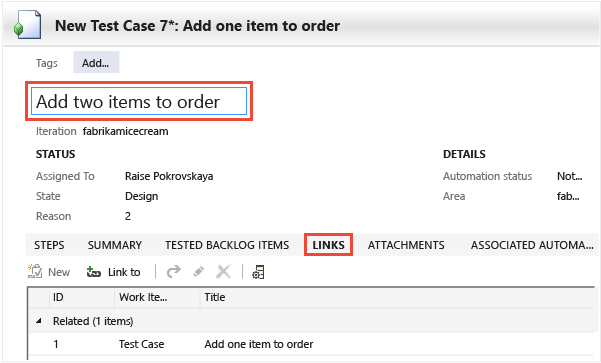The image size is (601, 363).
Task: Click the New button in links toolbar
Action: (x=49, y=272)
